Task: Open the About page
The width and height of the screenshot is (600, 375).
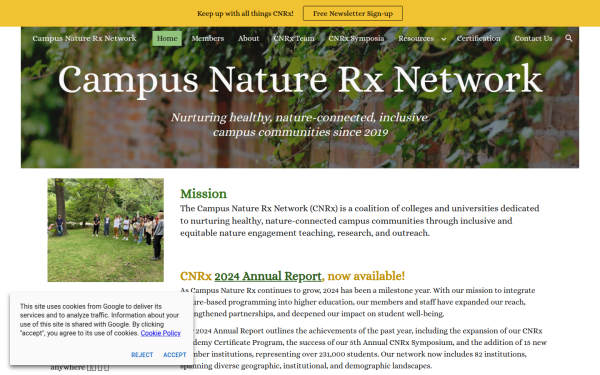Action: click(248, 38)
